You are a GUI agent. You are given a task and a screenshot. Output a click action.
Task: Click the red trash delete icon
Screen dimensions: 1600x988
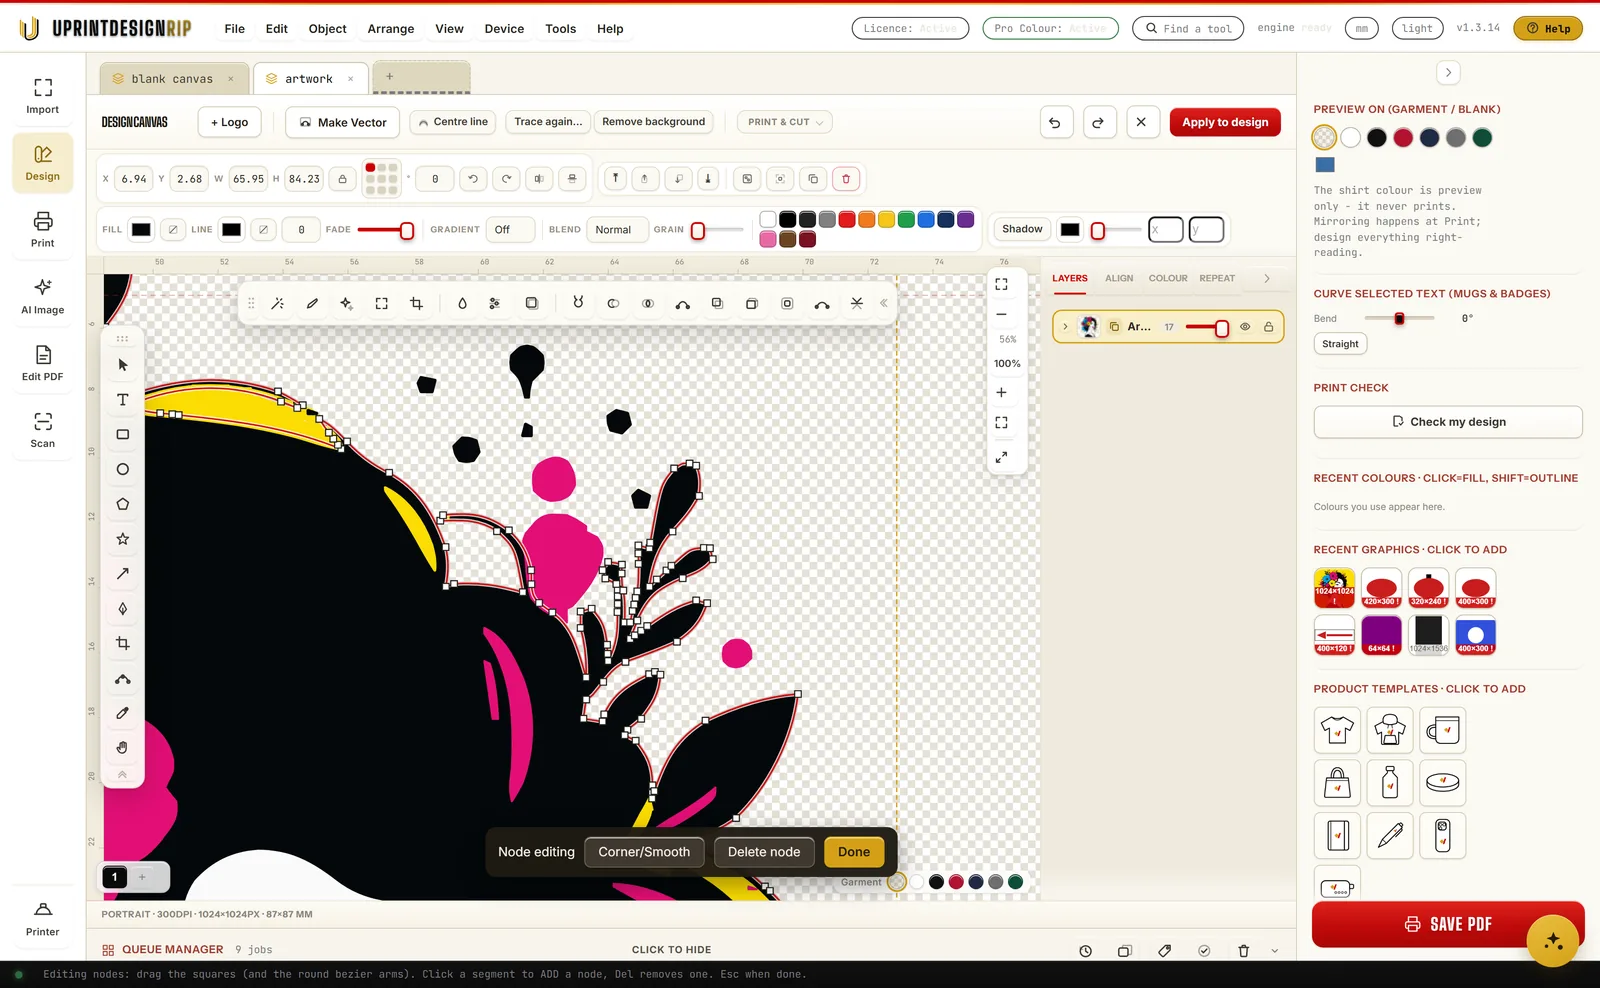tap(846, 179)
